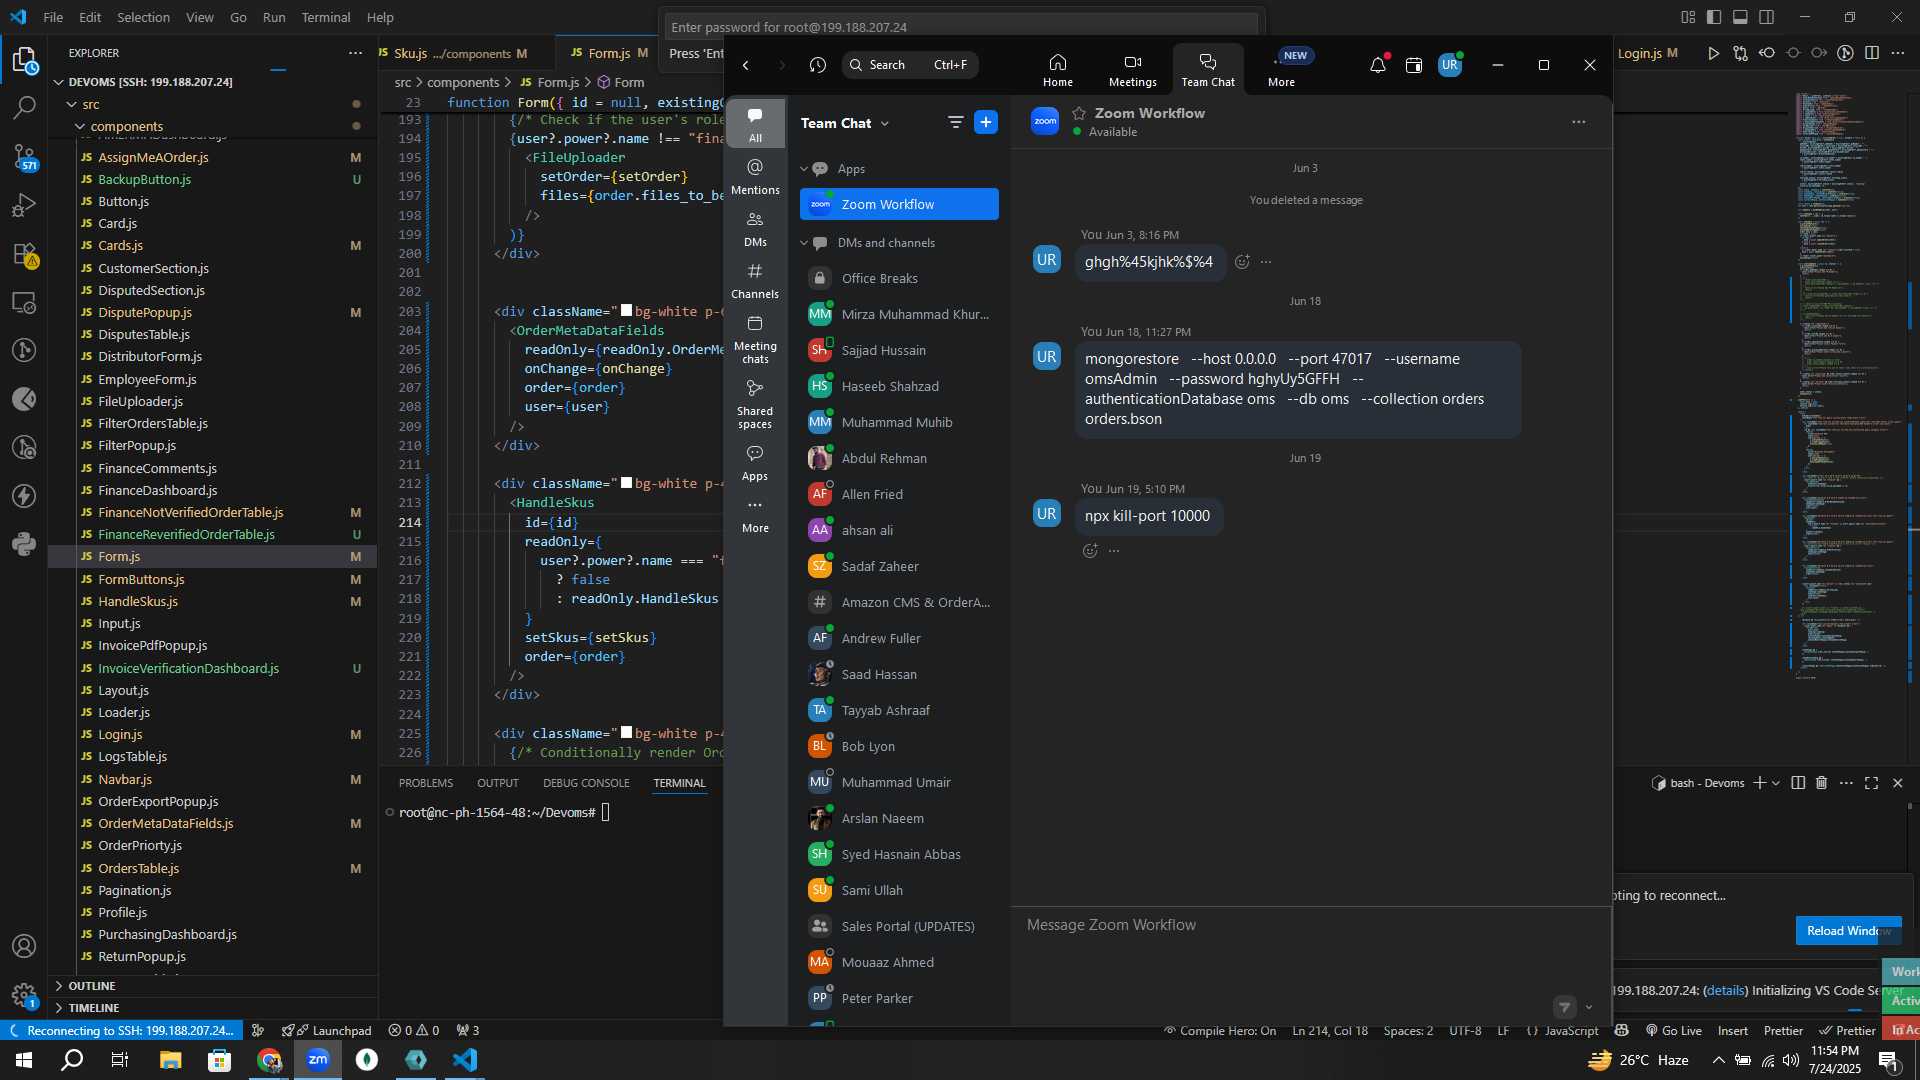Collapse DMs and channels section

(x=804, y=243)
